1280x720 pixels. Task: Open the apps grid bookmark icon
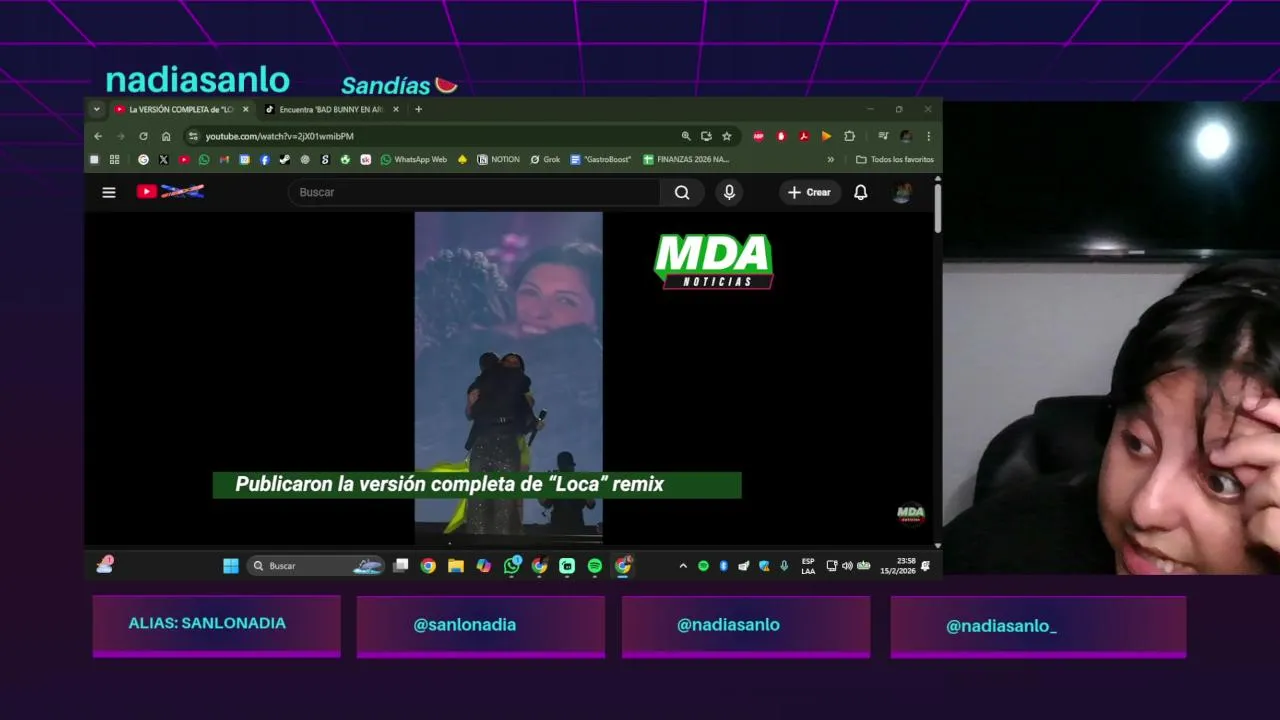(114, 159)
